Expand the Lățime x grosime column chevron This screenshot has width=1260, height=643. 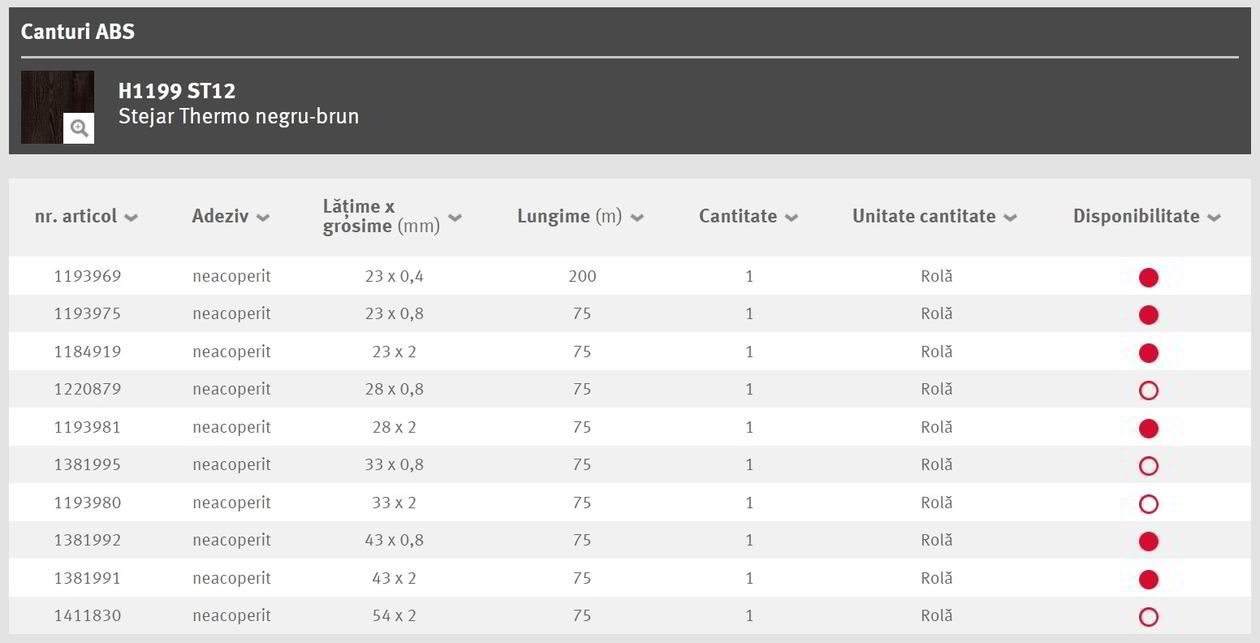click(x=455, y=218)
